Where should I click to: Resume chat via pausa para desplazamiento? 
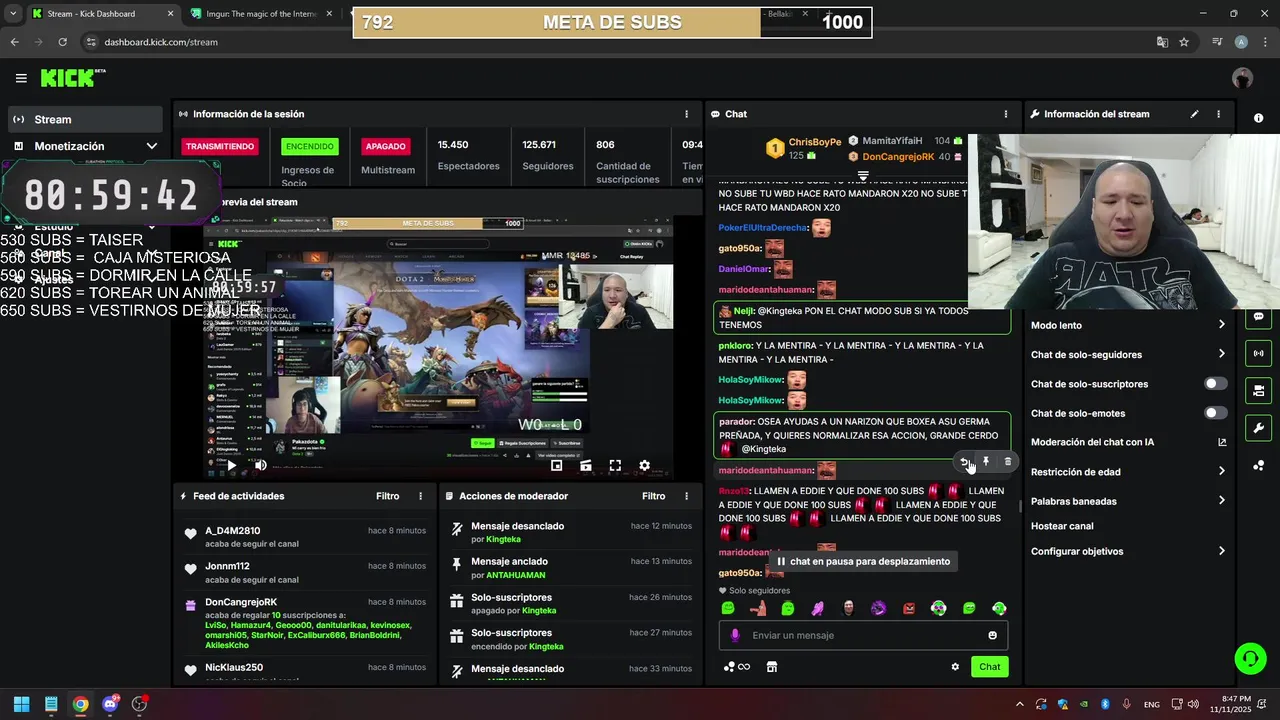tap(863, 562)
